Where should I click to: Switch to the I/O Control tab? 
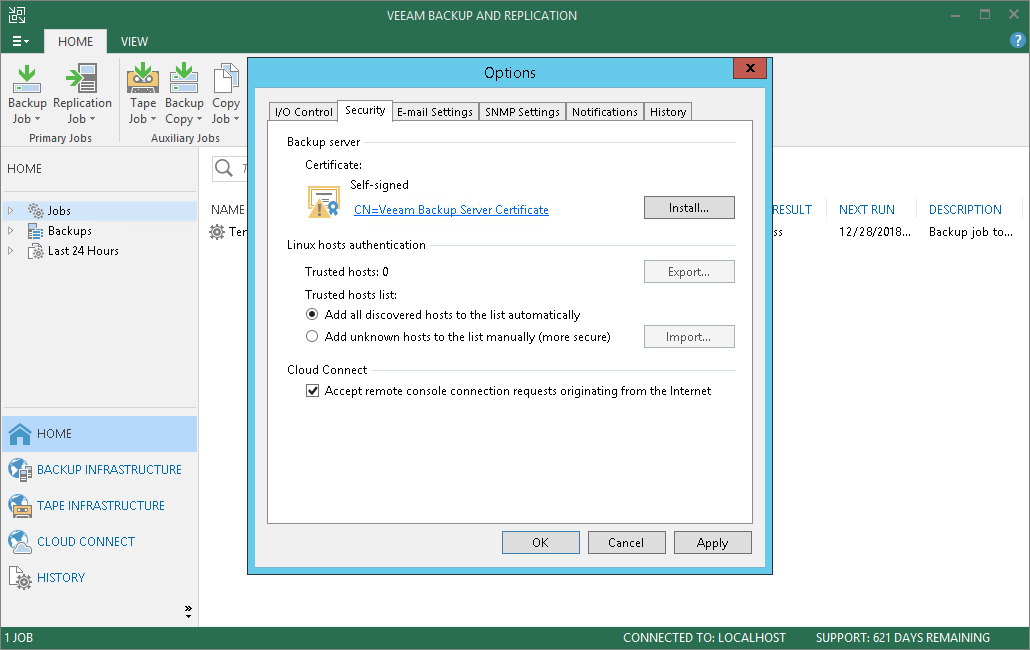303,112
